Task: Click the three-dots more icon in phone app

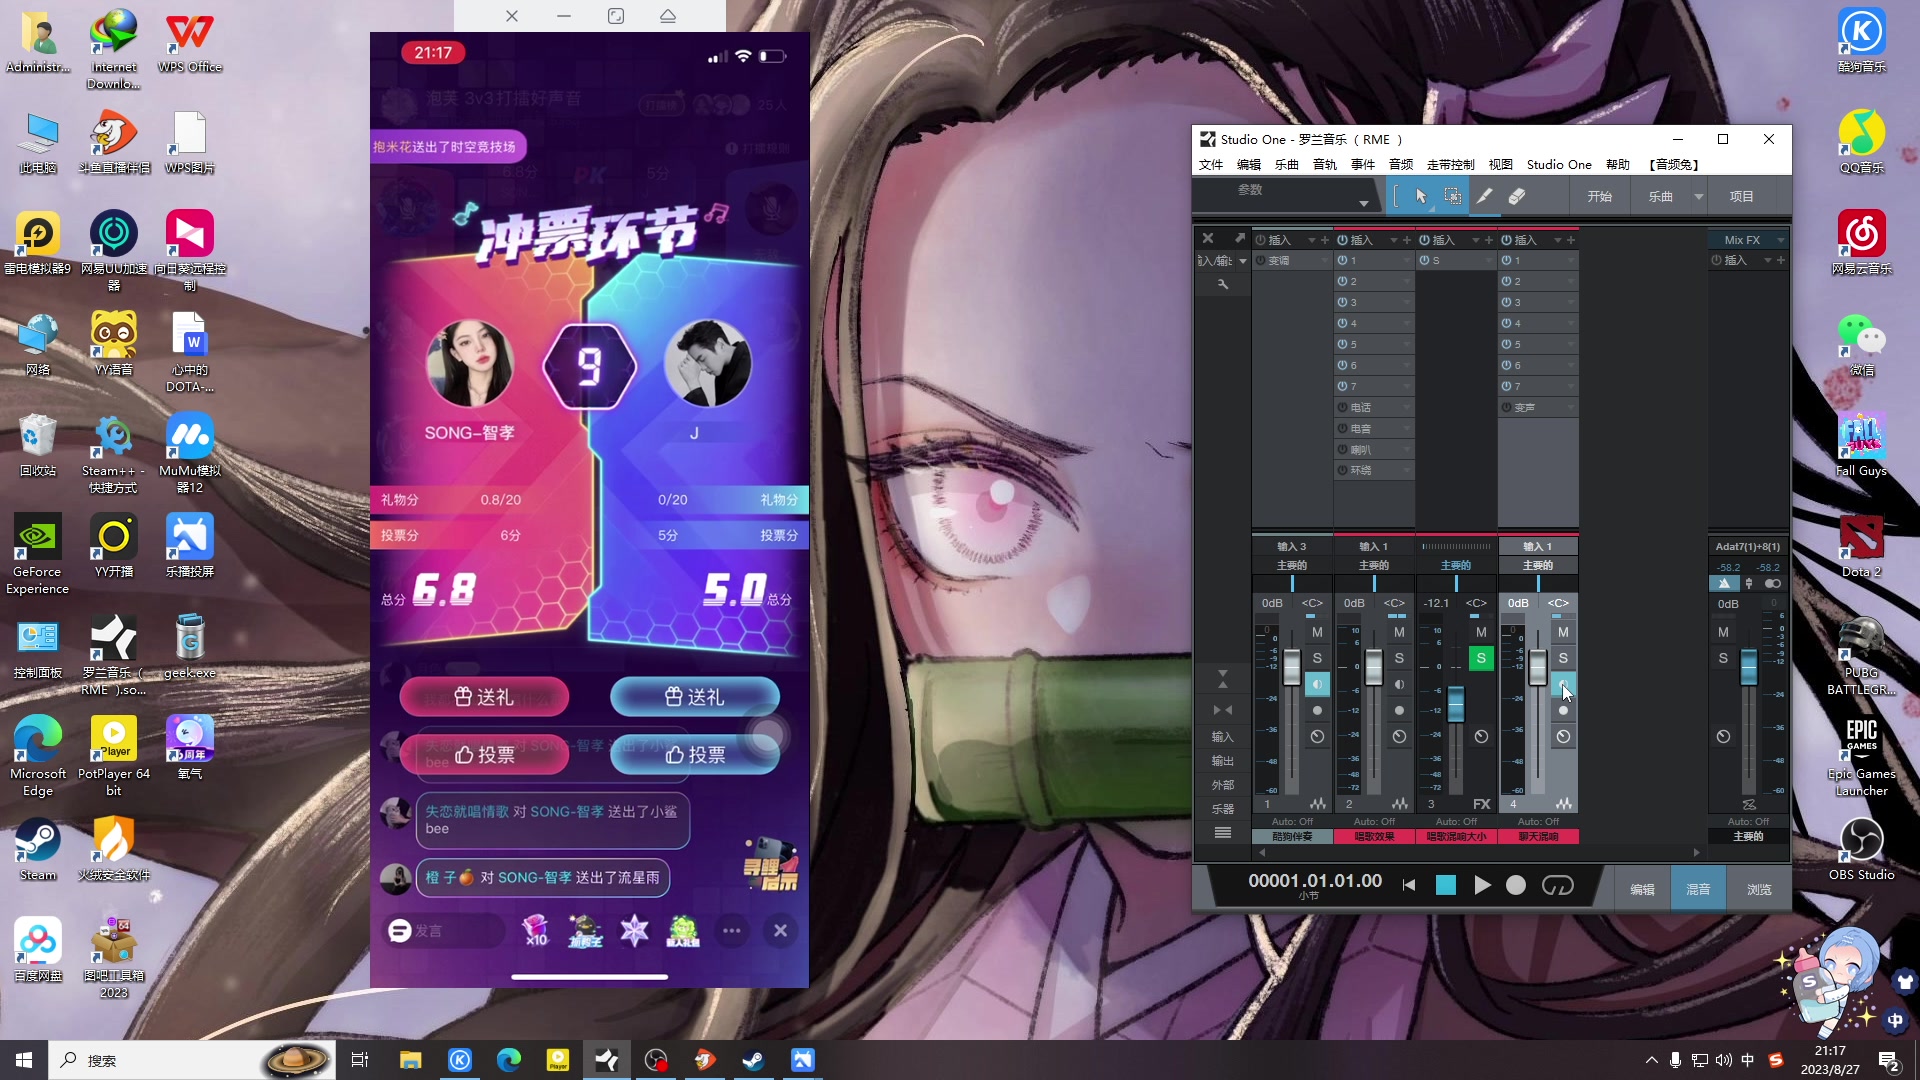Action: [x=732, y=931]
